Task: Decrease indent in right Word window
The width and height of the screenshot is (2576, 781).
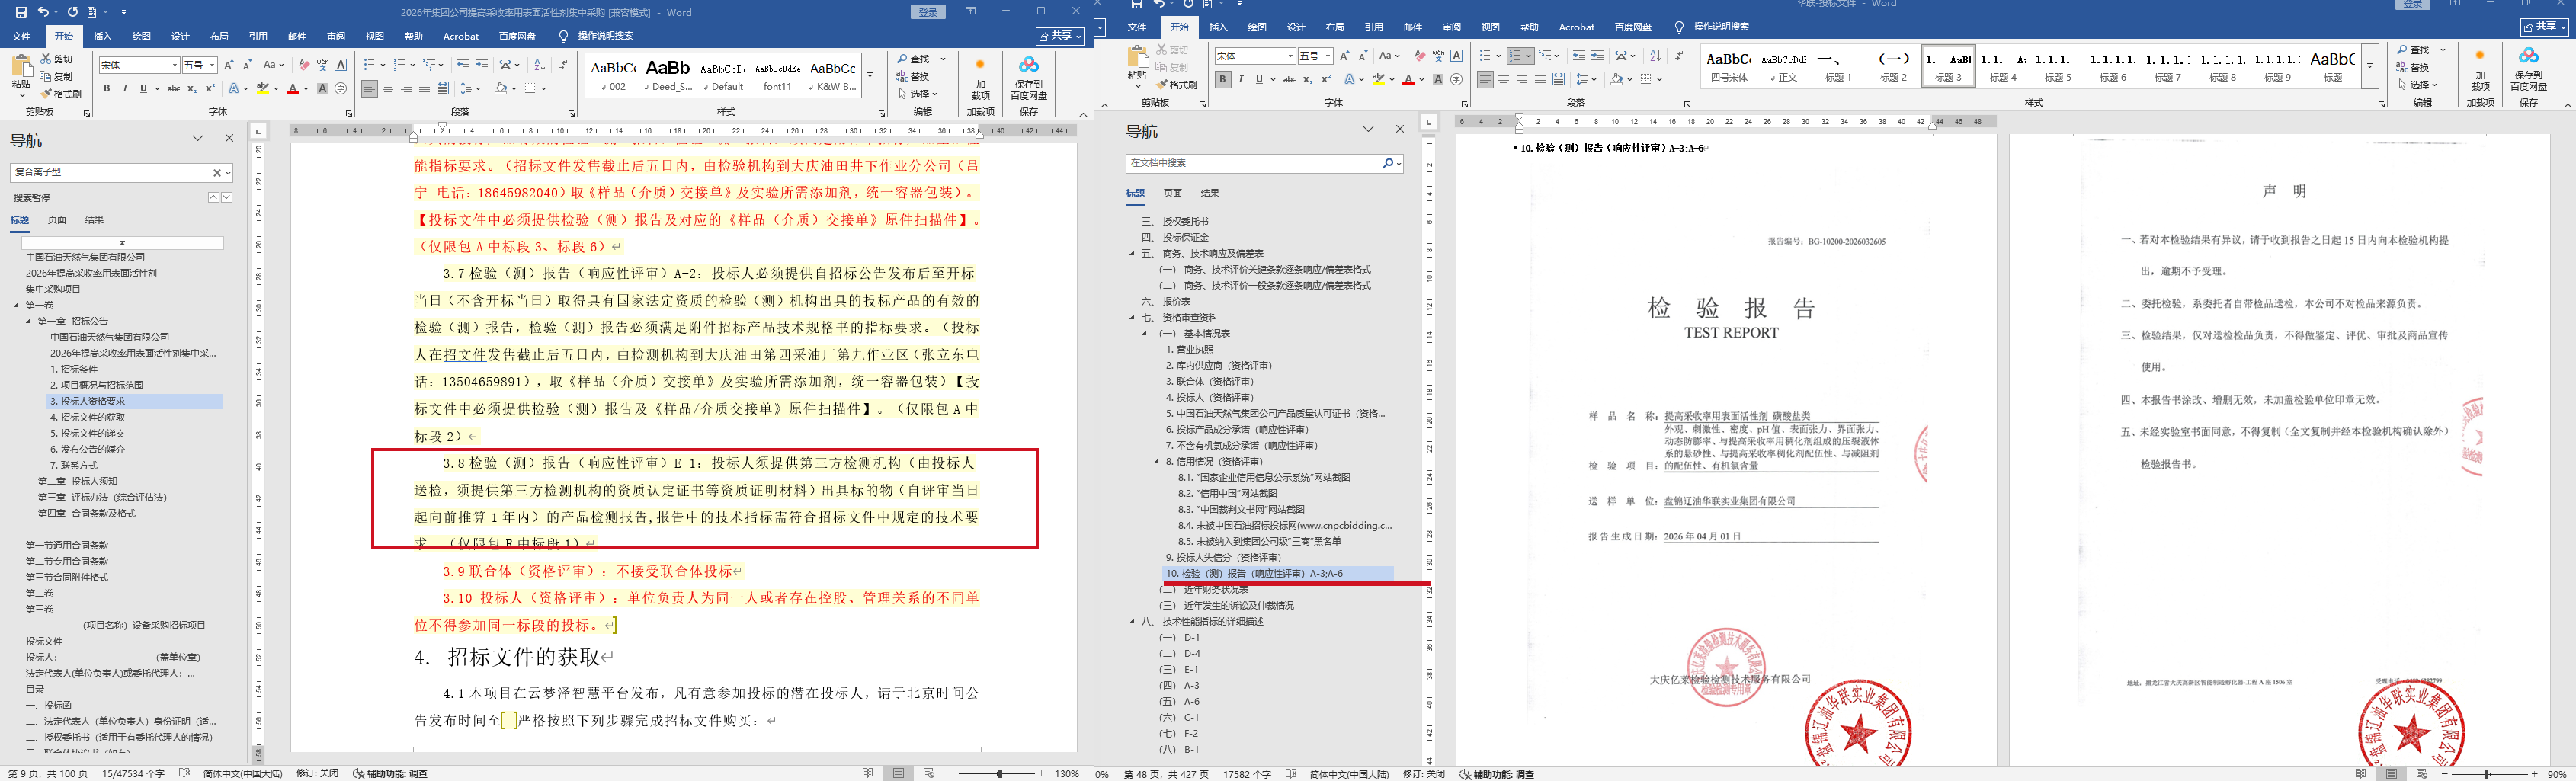Action: coord(1578,56)
